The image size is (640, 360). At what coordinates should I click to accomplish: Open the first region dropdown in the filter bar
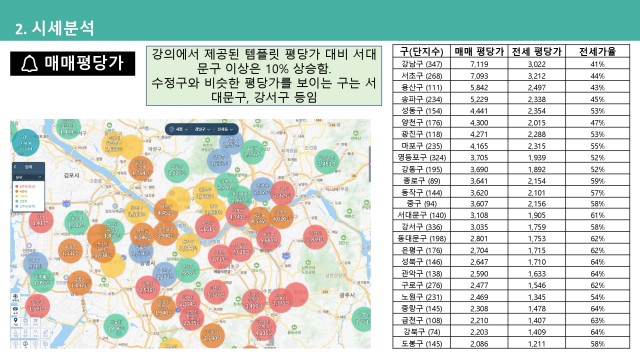pyautogui.click(x=182, y=129)
